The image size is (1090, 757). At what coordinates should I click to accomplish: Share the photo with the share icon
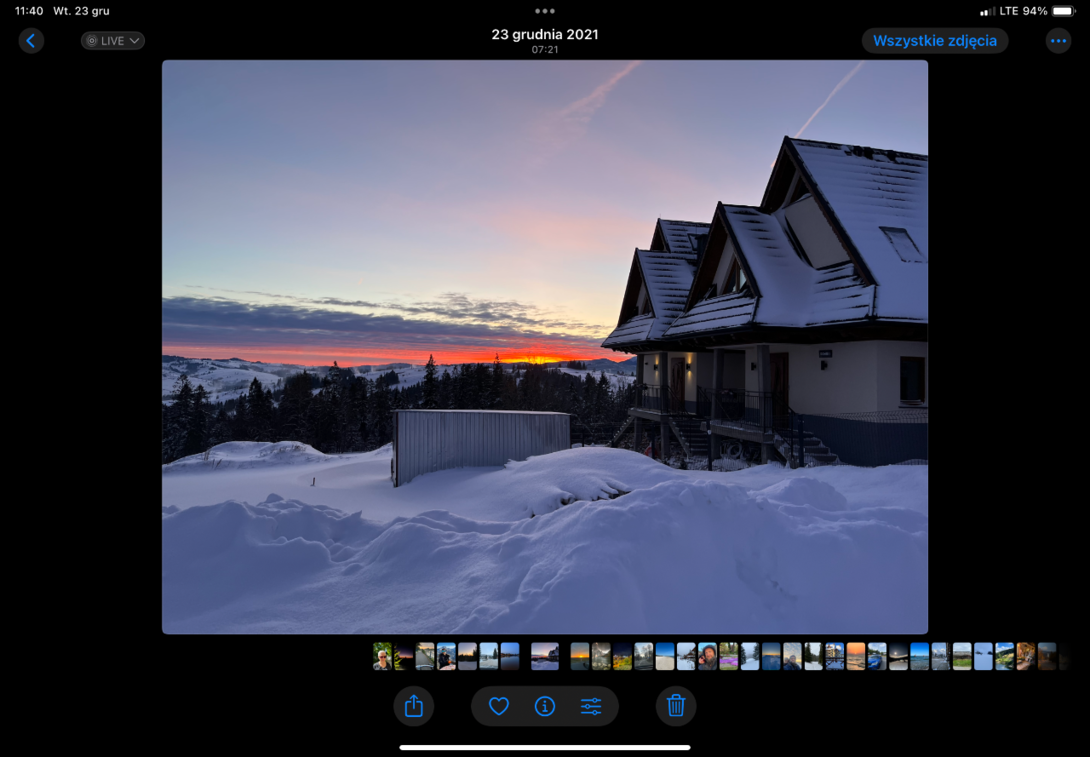tap(414, 706)
